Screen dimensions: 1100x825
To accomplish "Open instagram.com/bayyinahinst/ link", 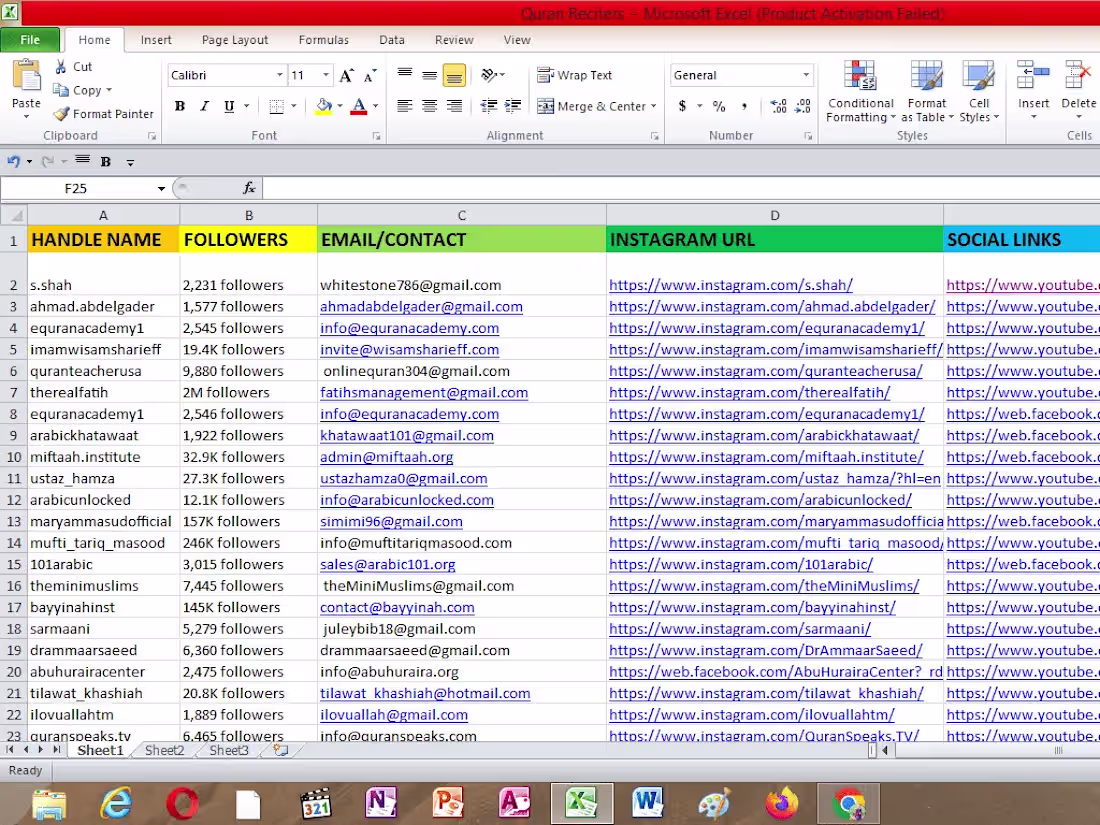I will 752,608.
